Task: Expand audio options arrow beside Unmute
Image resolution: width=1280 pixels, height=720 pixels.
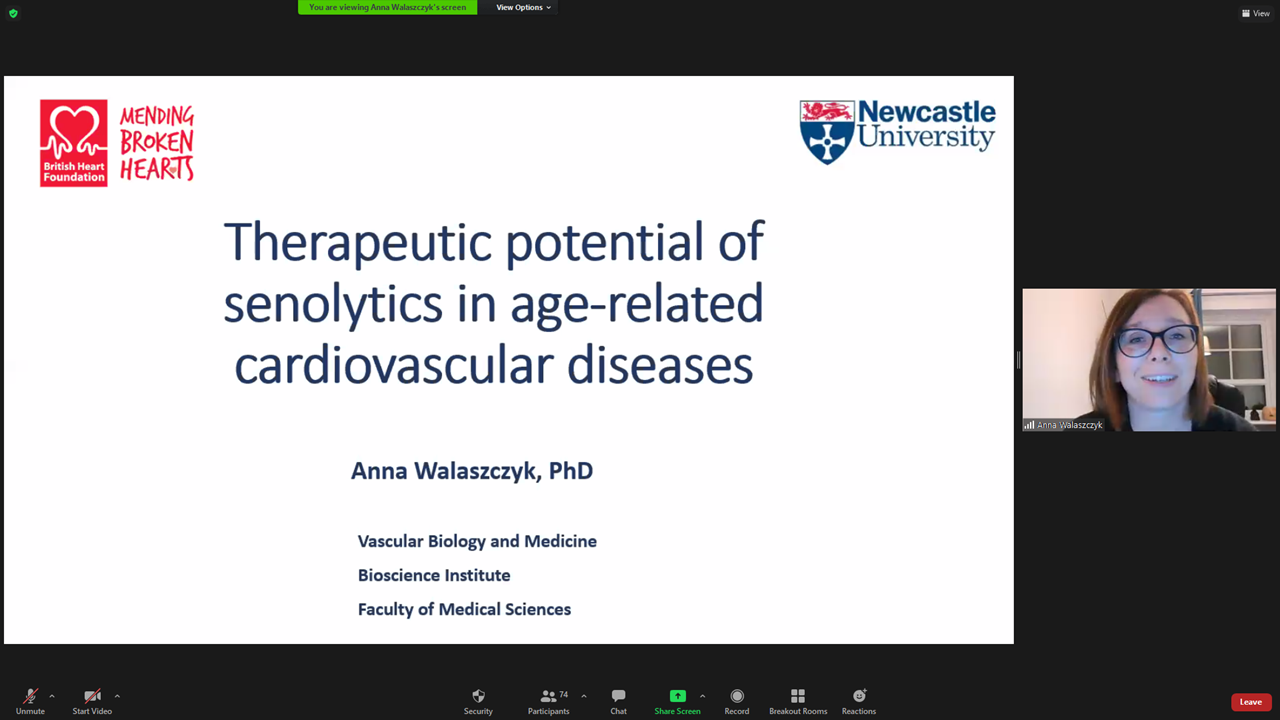Action: (x=52, y=696)
